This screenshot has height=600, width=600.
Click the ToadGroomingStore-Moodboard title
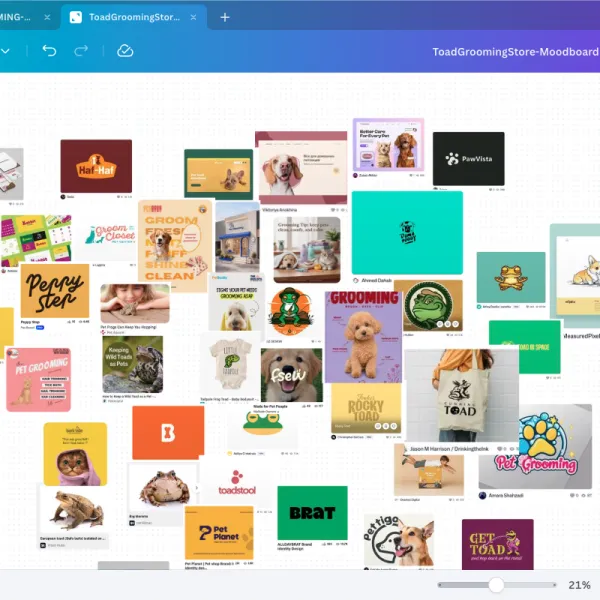pyautogui.click(x=516, y=52)
